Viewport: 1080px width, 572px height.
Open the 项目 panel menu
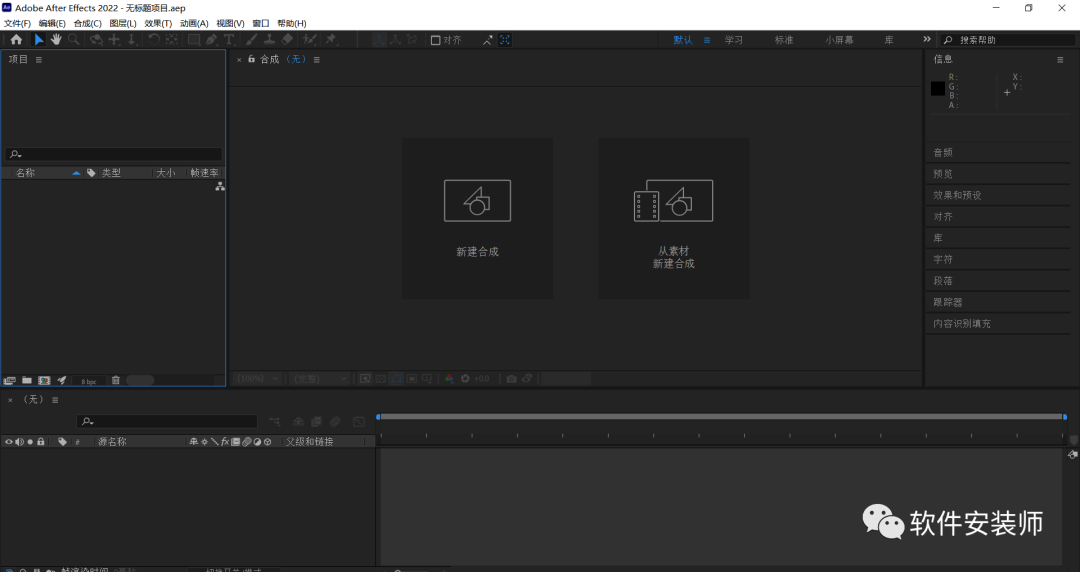tap(39, 60)
